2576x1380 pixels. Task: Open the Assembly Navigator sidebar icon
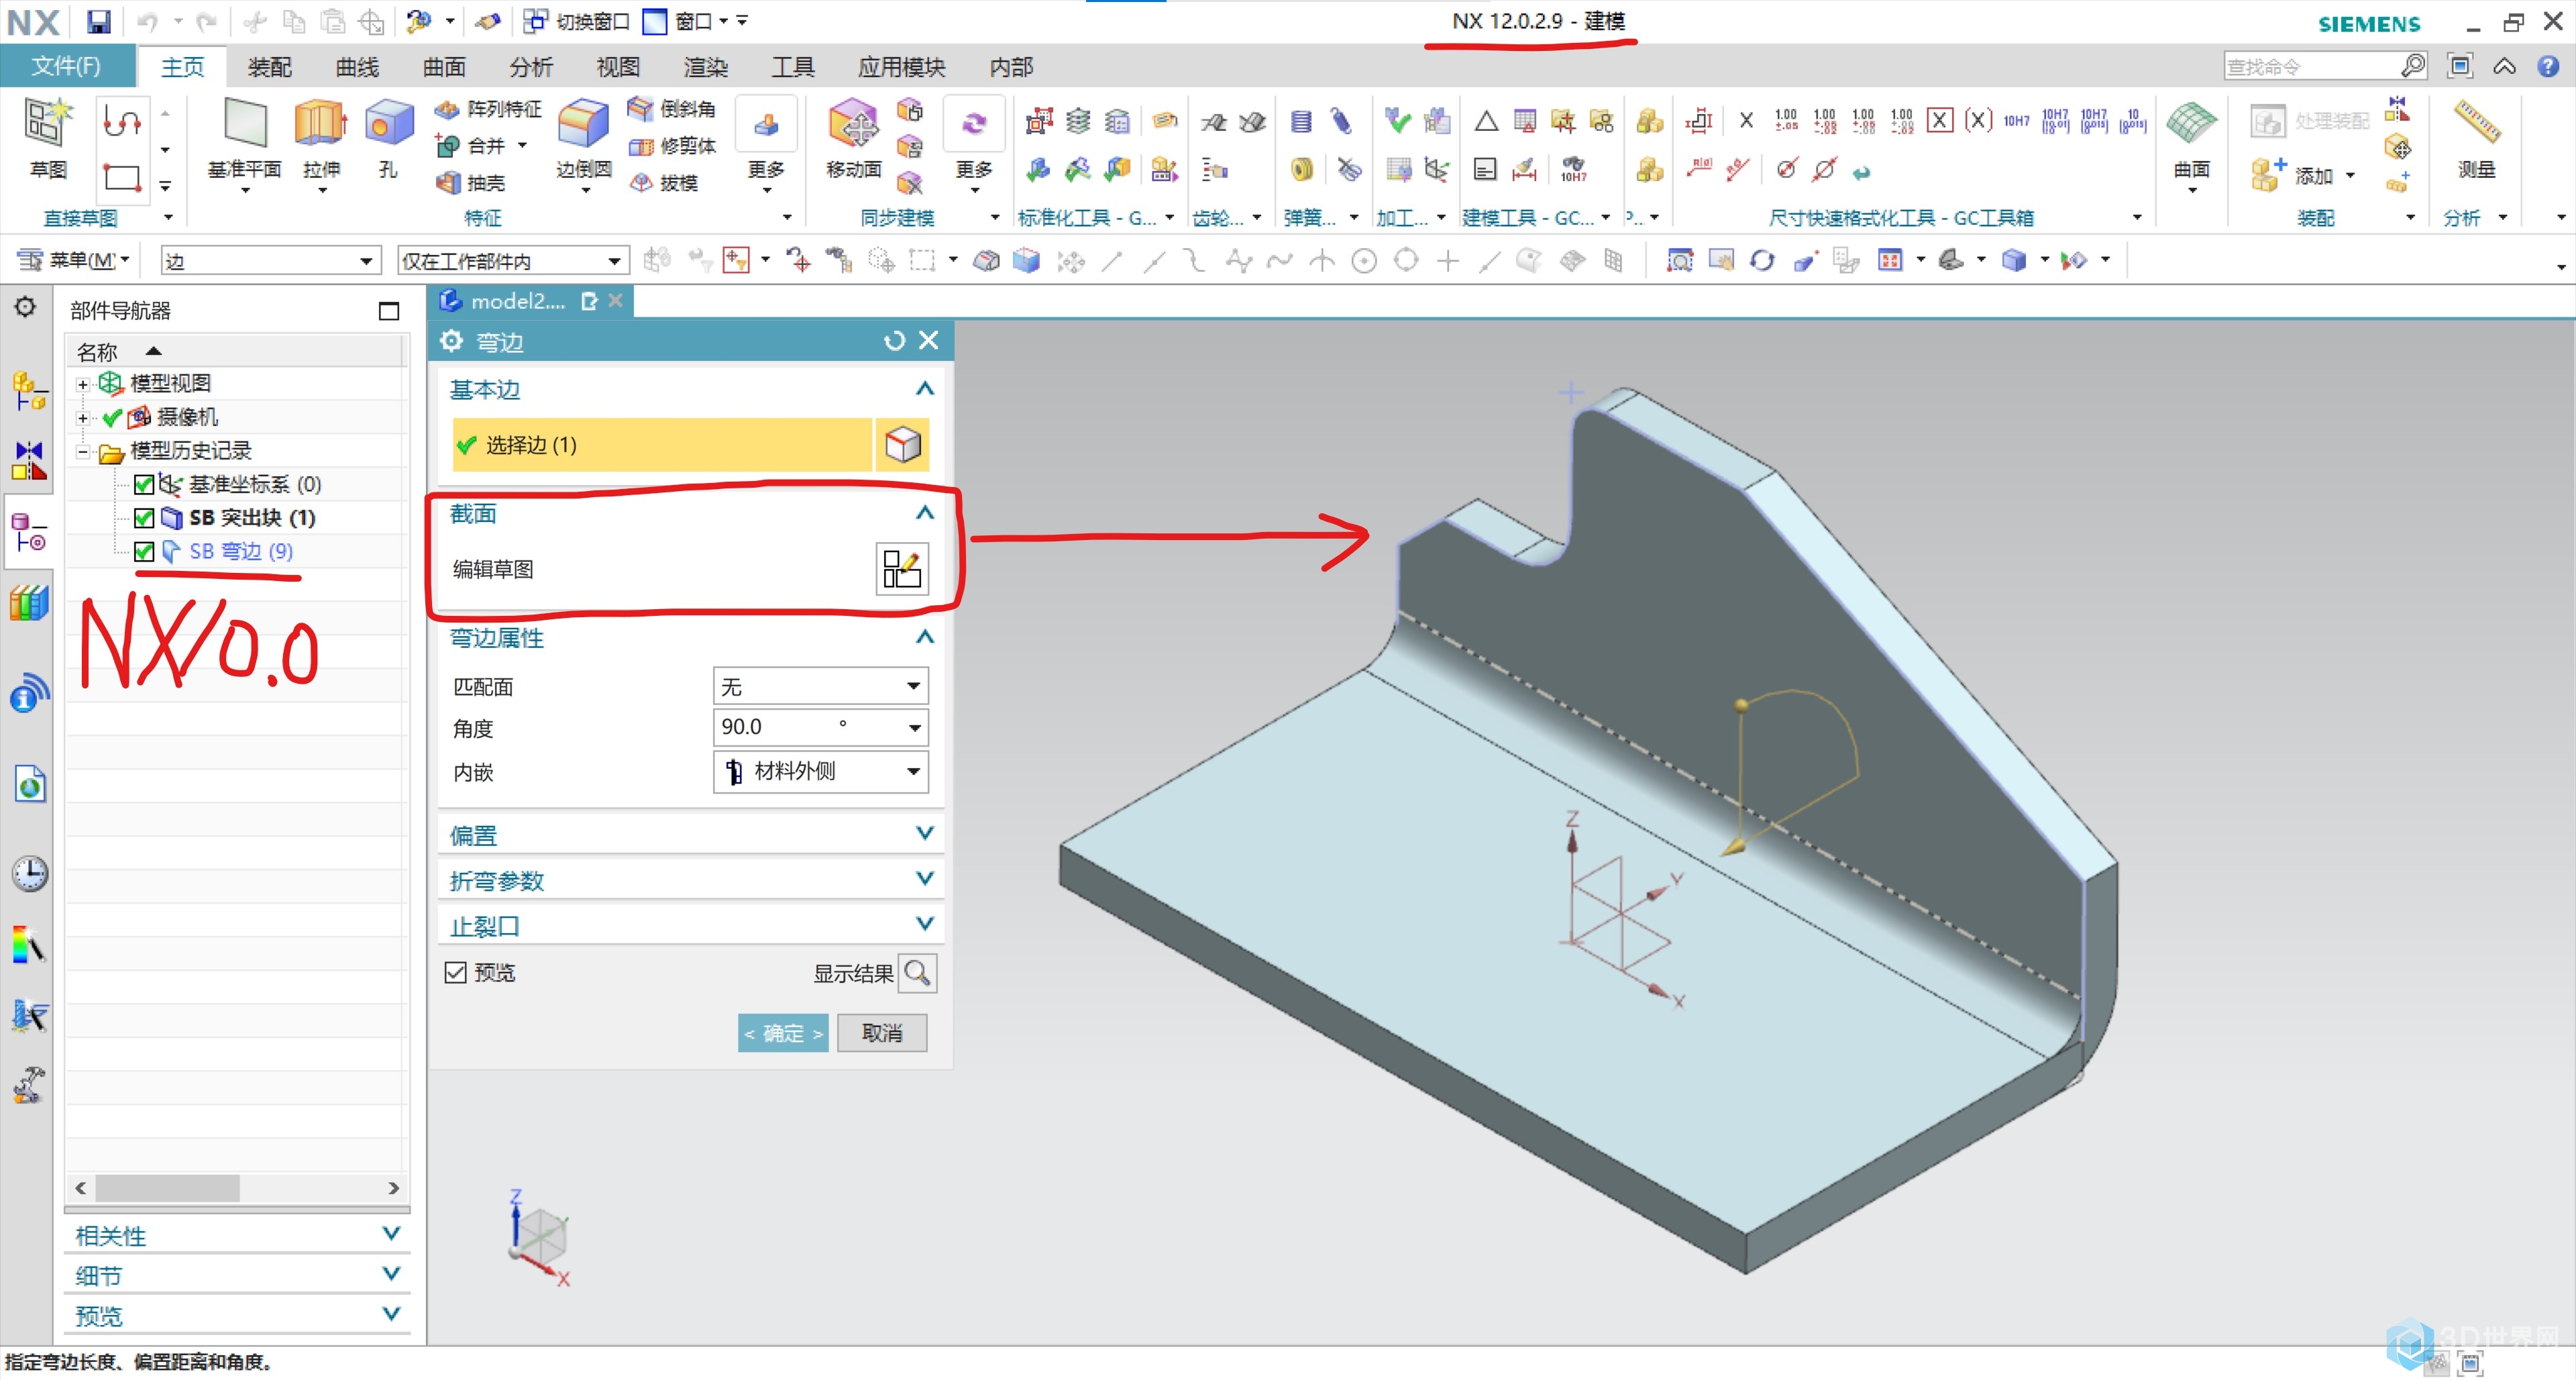point(28,390)
